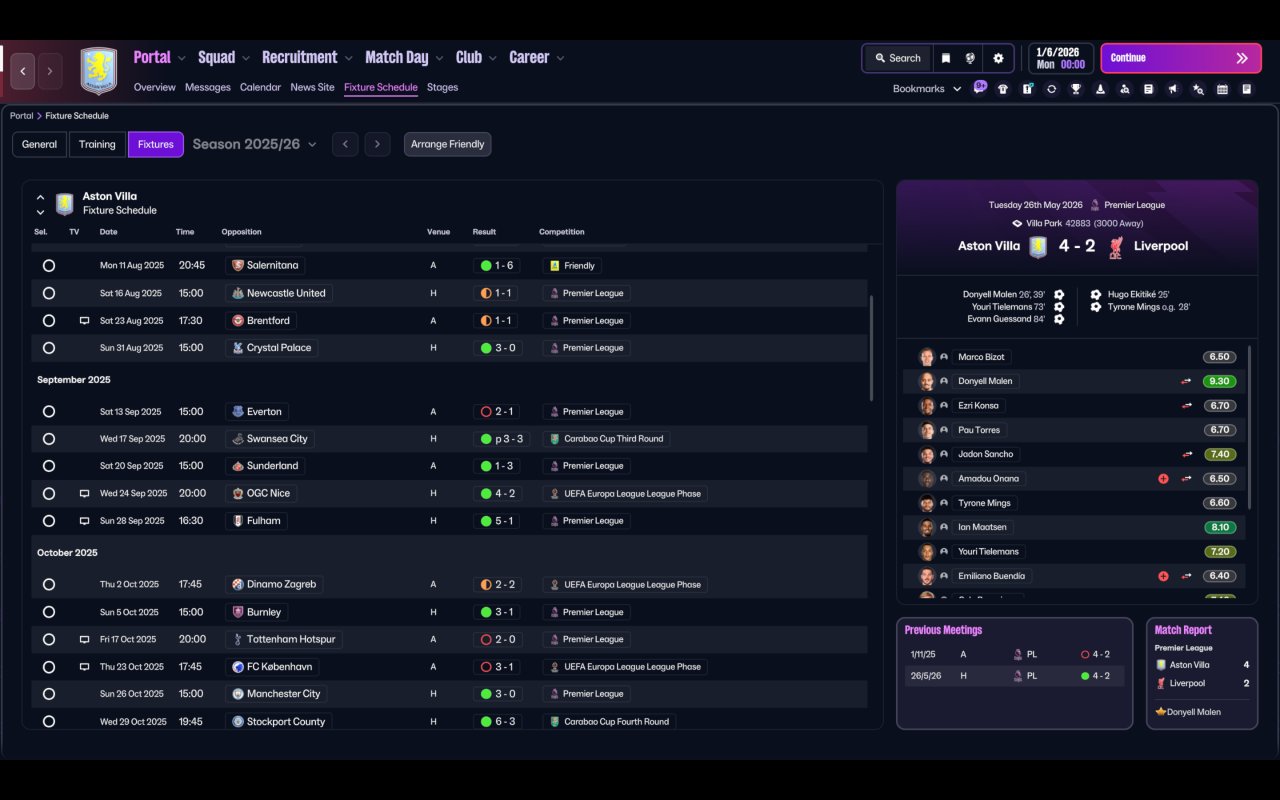1280x800 pixels.
Task: Click the Search button
Action: pyautogui.click(x=896, y=58)
